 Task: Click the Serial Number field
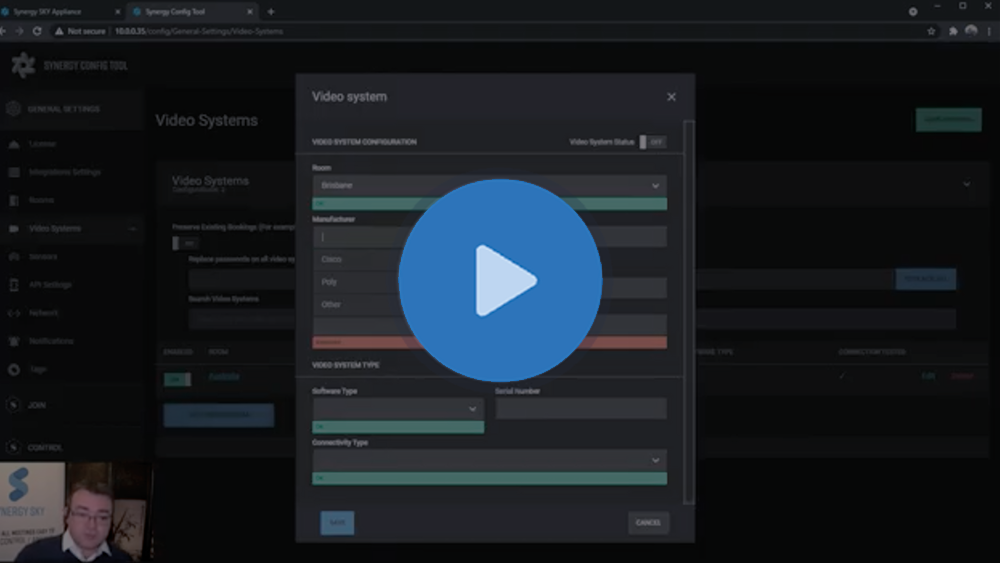[581, 409]
